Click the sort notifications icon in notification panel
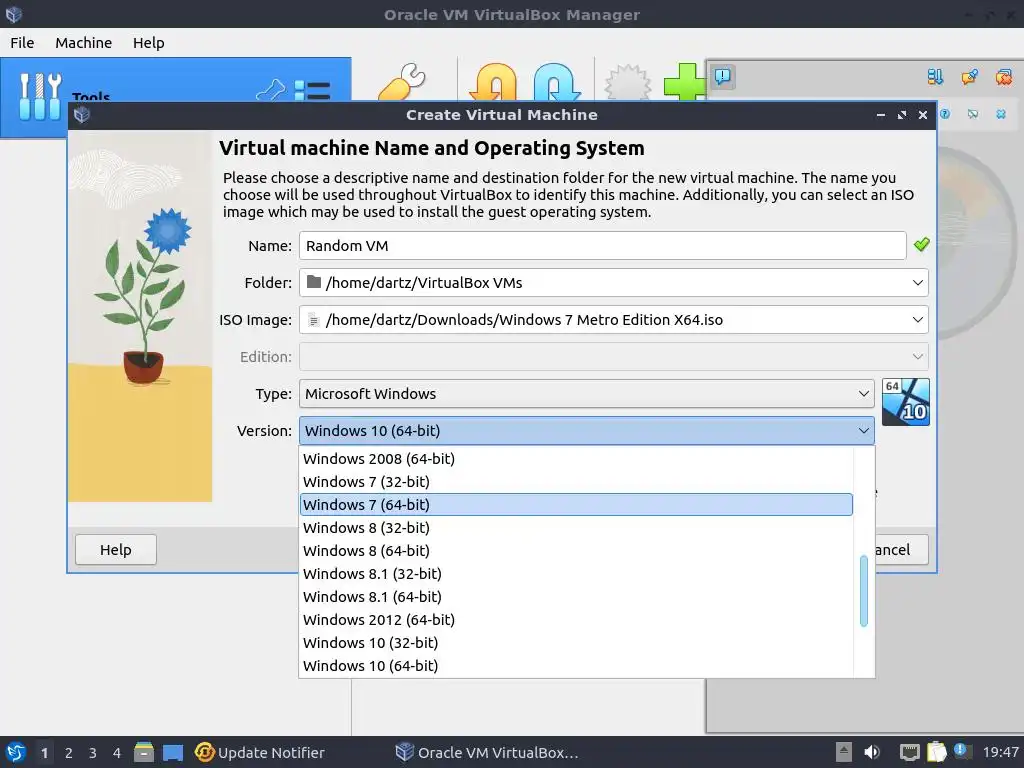 tap(935, 77)
